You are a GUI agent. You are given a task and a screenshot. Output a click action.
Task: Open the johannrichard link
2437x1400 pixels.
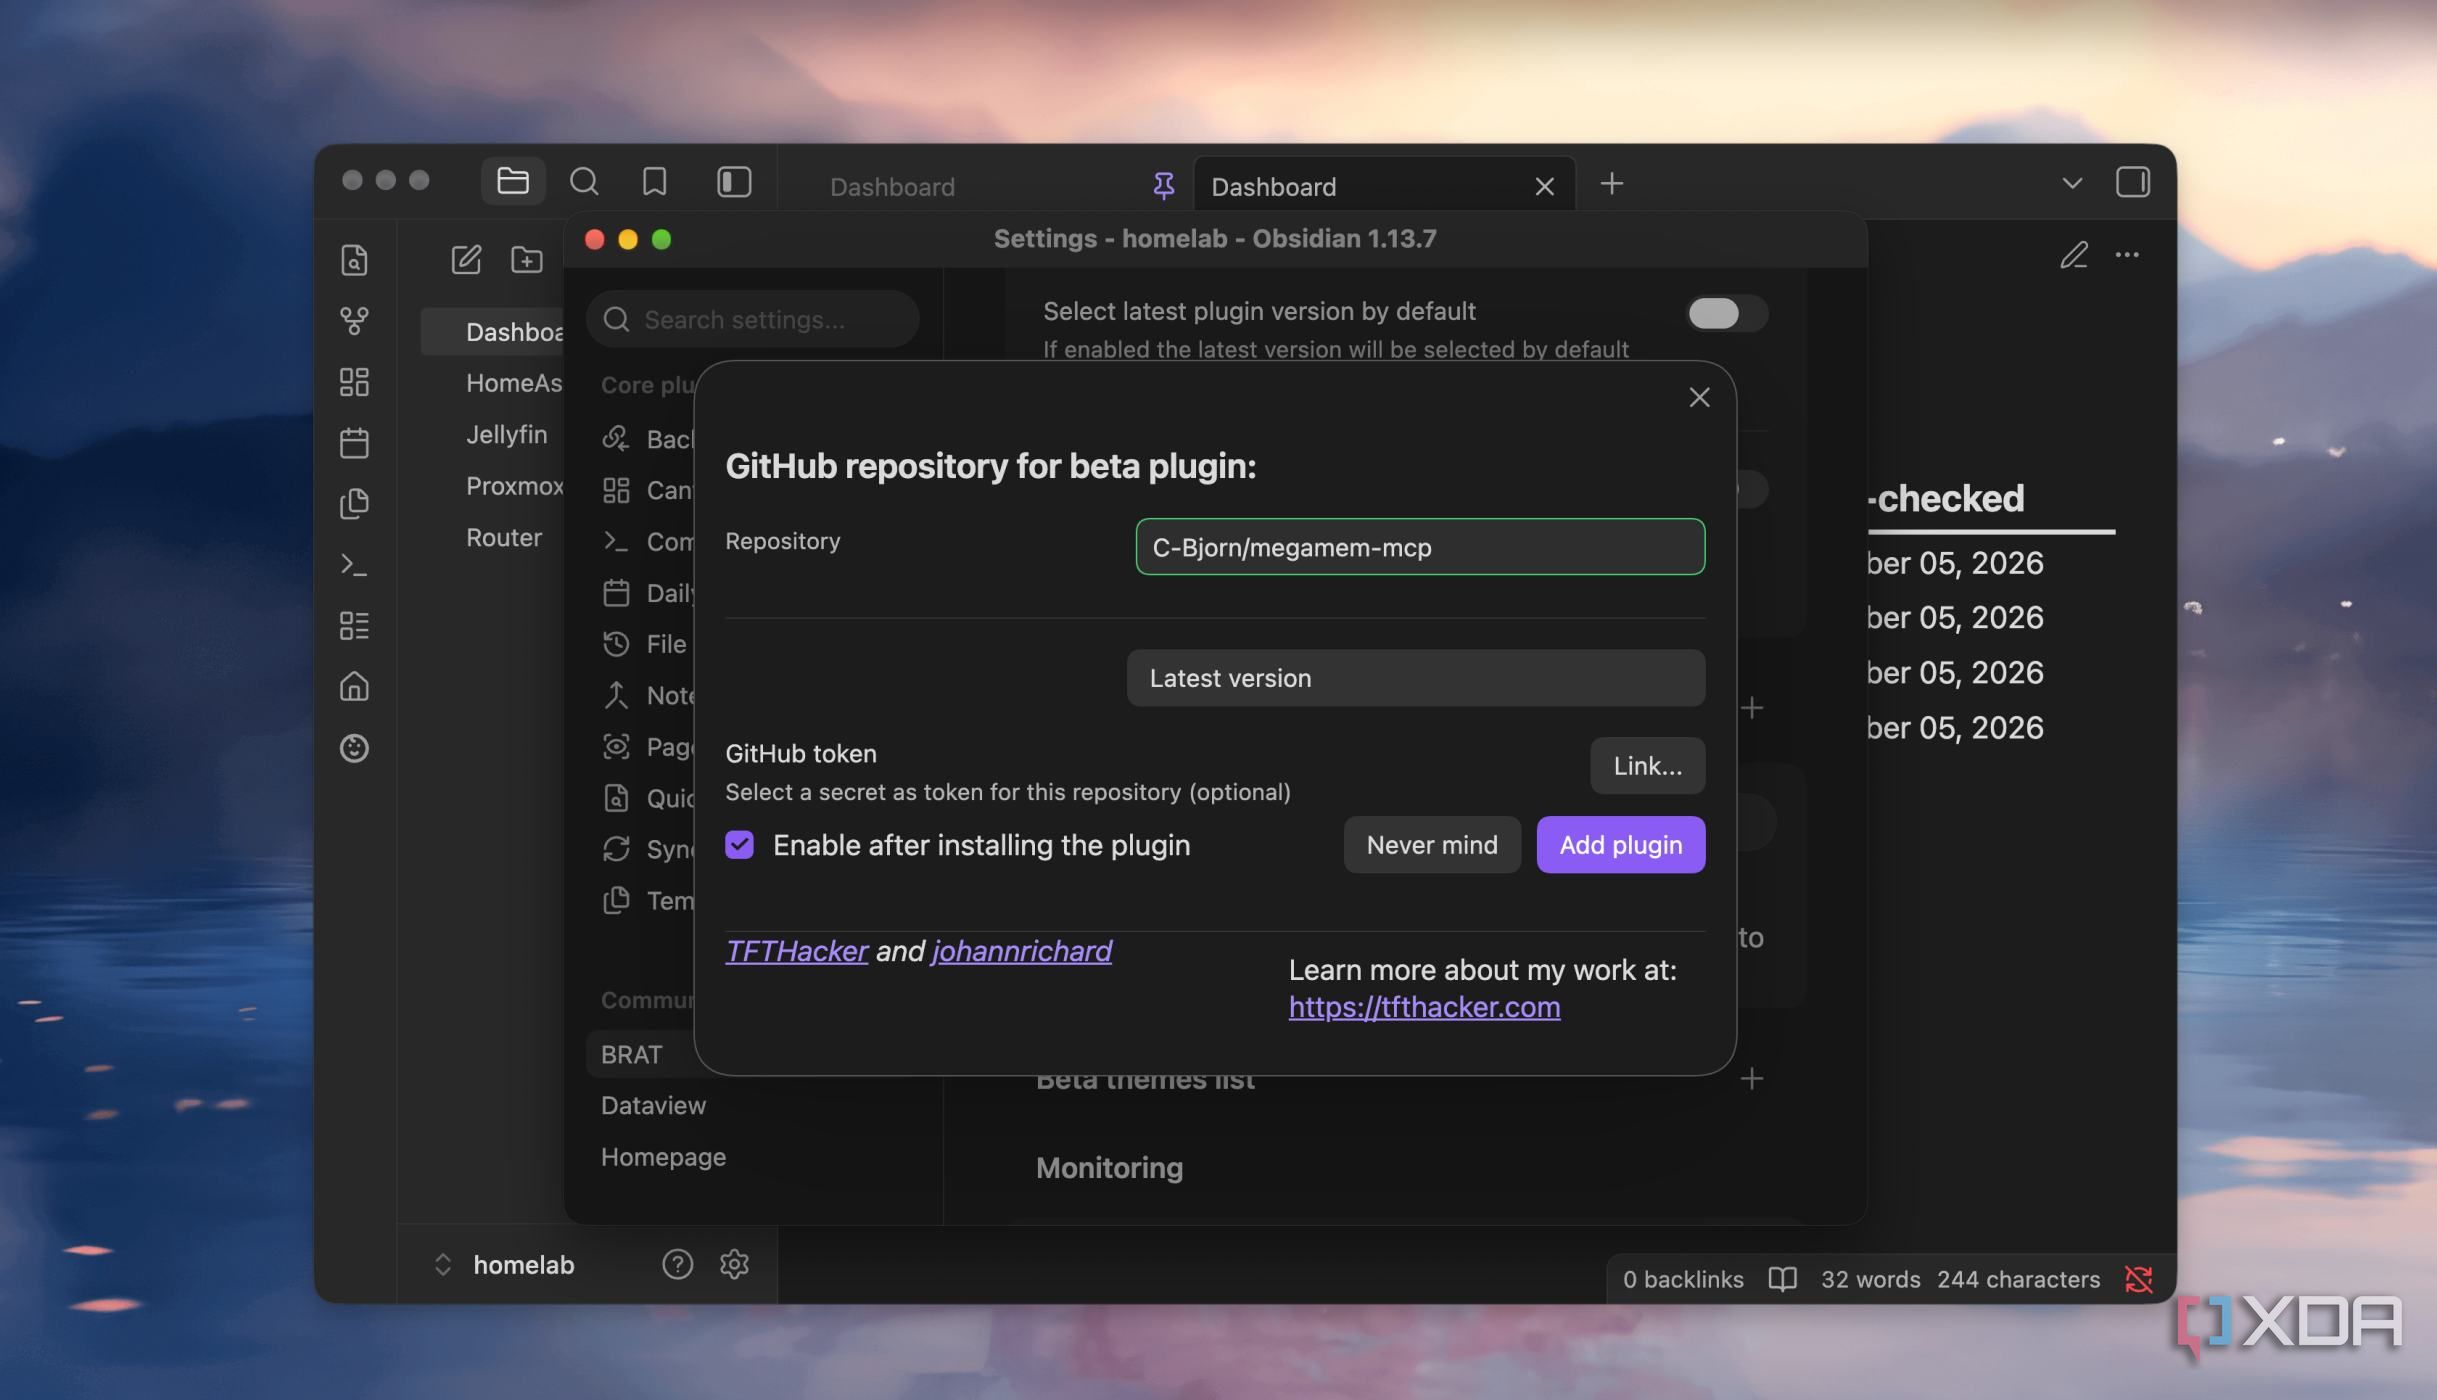tap(1021, 951)
